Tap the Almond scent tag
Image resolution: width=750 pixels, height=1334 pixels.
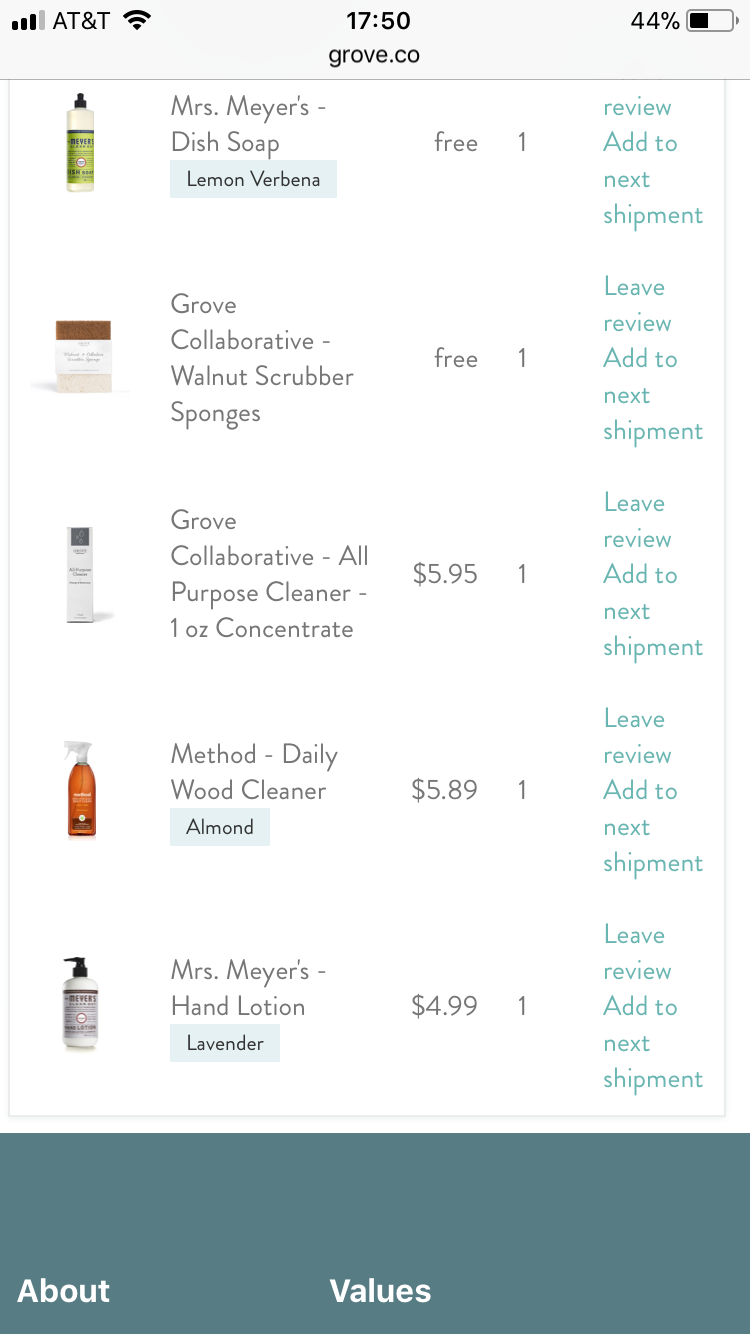click(220, 827)
